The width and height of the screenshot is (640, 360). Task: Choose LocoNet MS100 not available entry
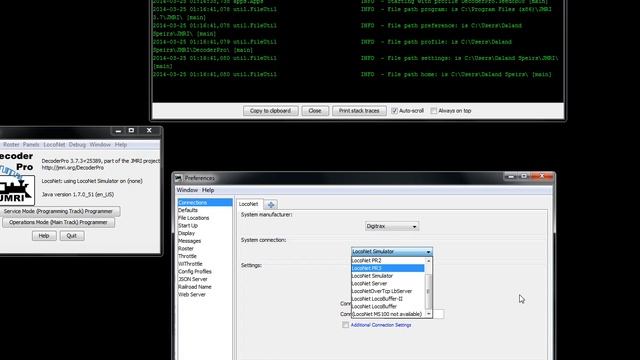388,314
